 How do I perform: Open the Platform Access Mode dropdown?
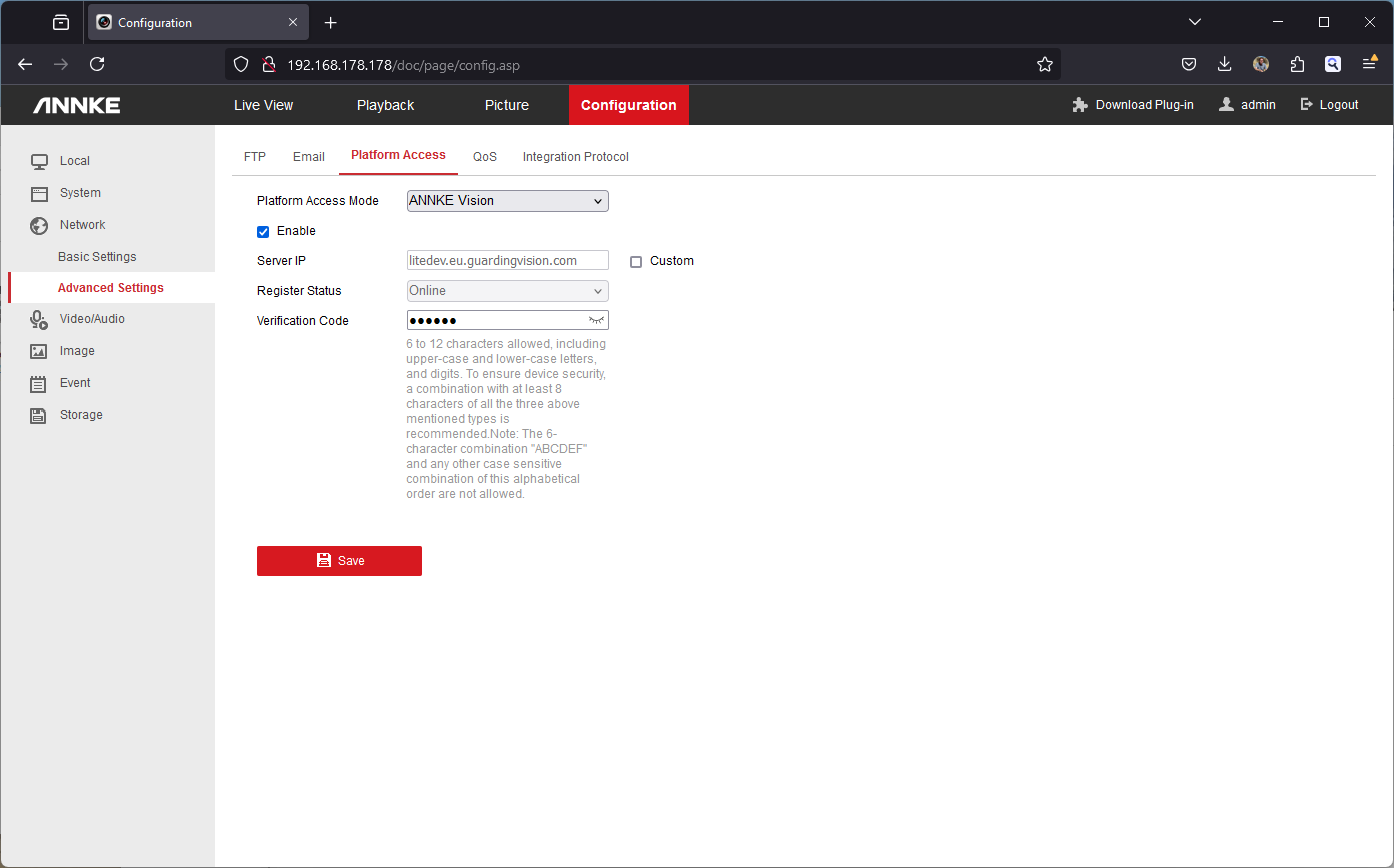coord(507,201)
